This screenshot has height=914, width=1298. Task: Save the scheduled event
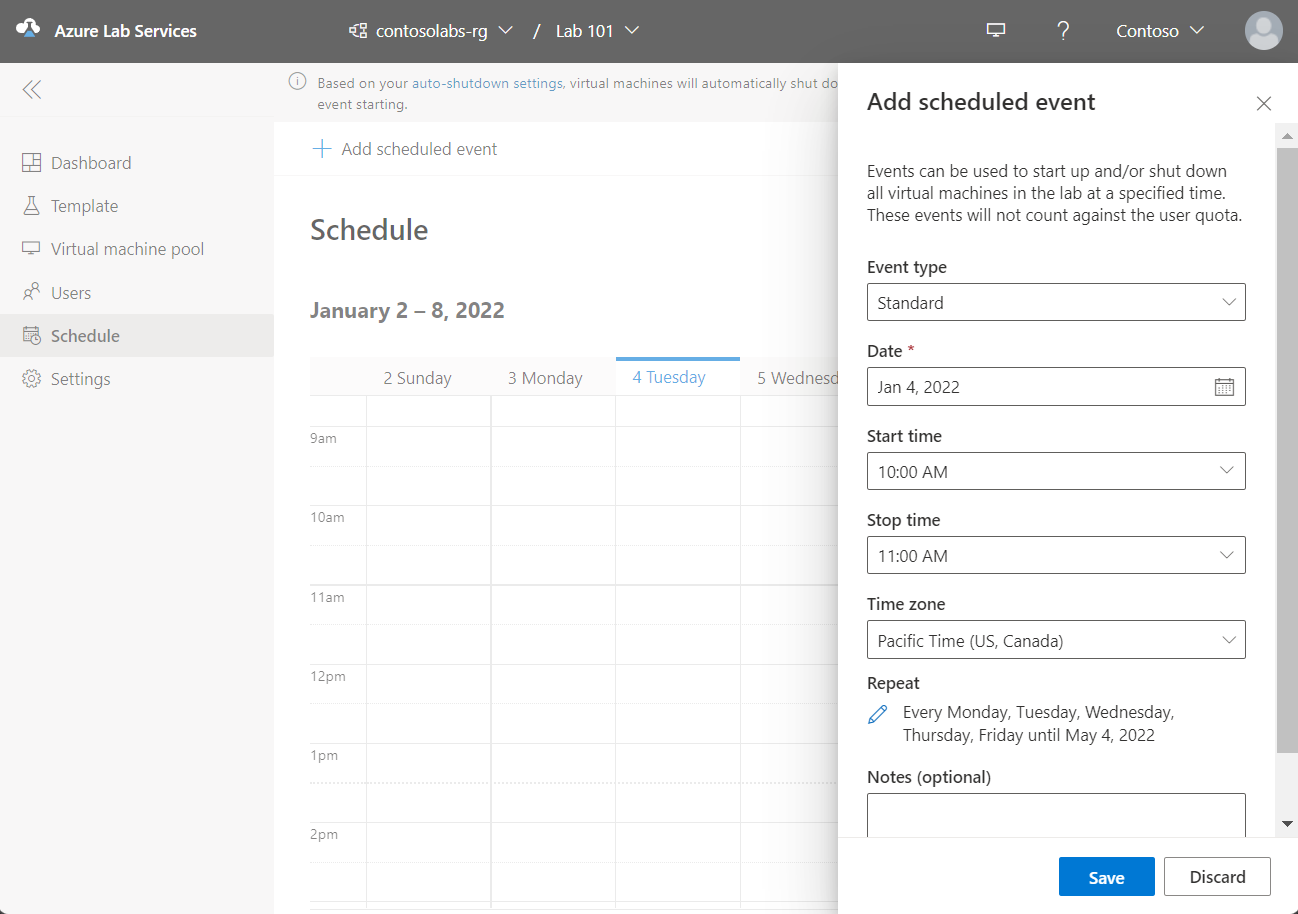[1106, 876]
